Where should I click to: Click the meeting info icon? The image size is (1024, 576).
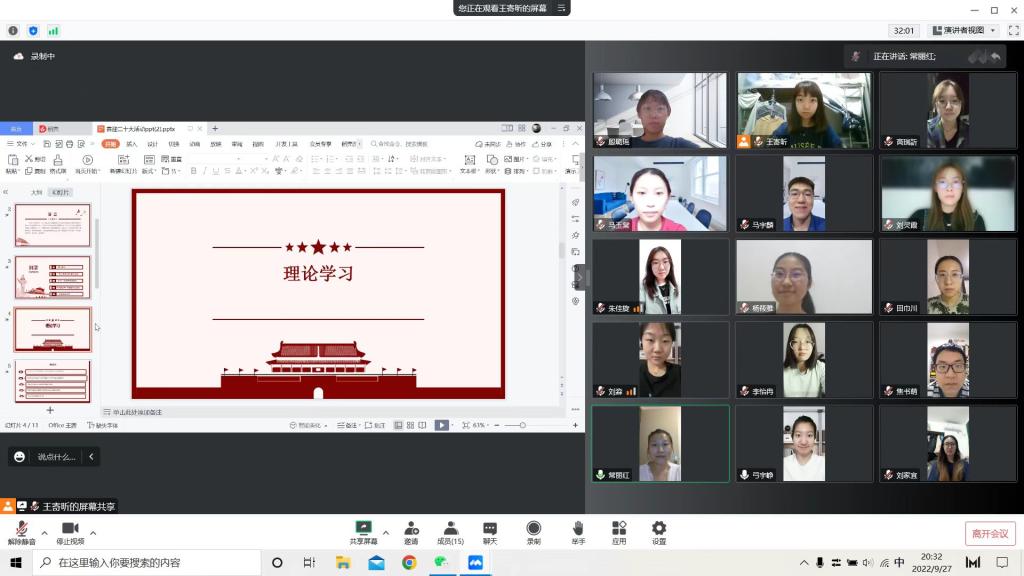13,31
